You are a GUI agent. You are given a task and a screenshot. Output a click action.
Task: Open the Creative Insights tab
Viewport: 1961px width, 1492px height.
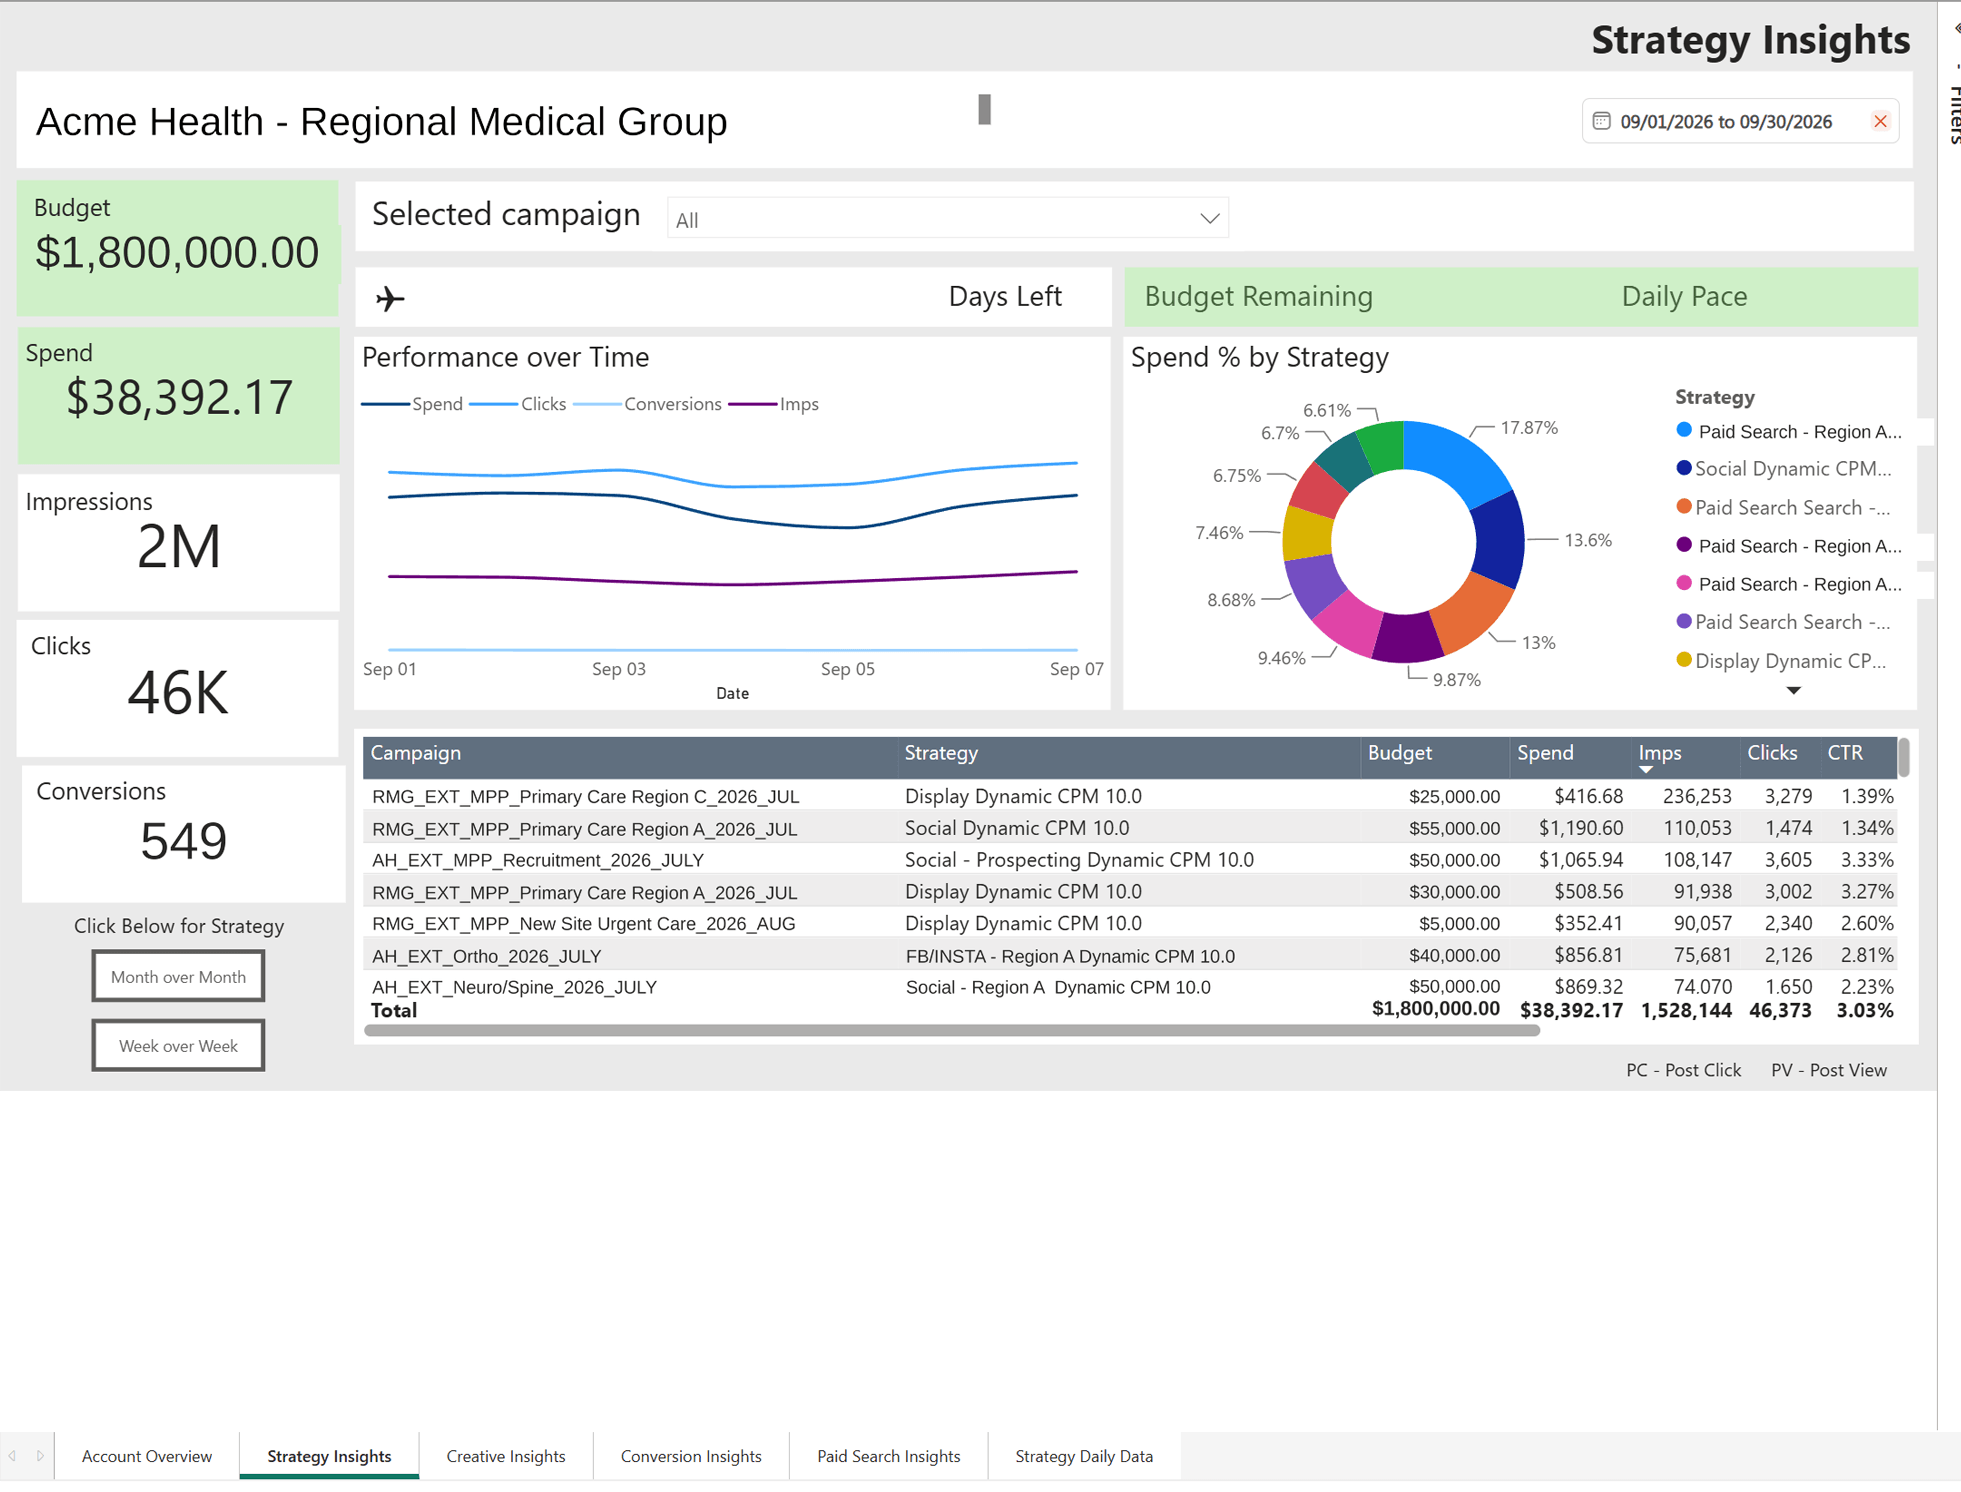[506, 1455]
